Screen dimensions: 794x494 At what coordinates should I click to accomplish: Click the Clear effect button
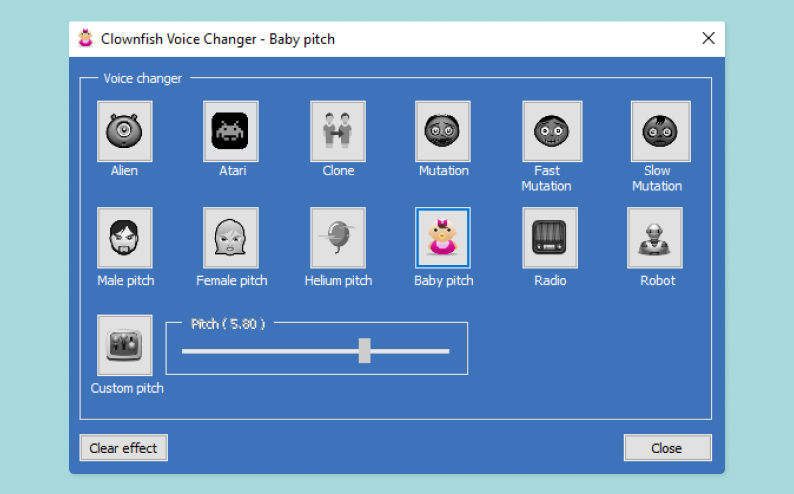click(124, 448)
